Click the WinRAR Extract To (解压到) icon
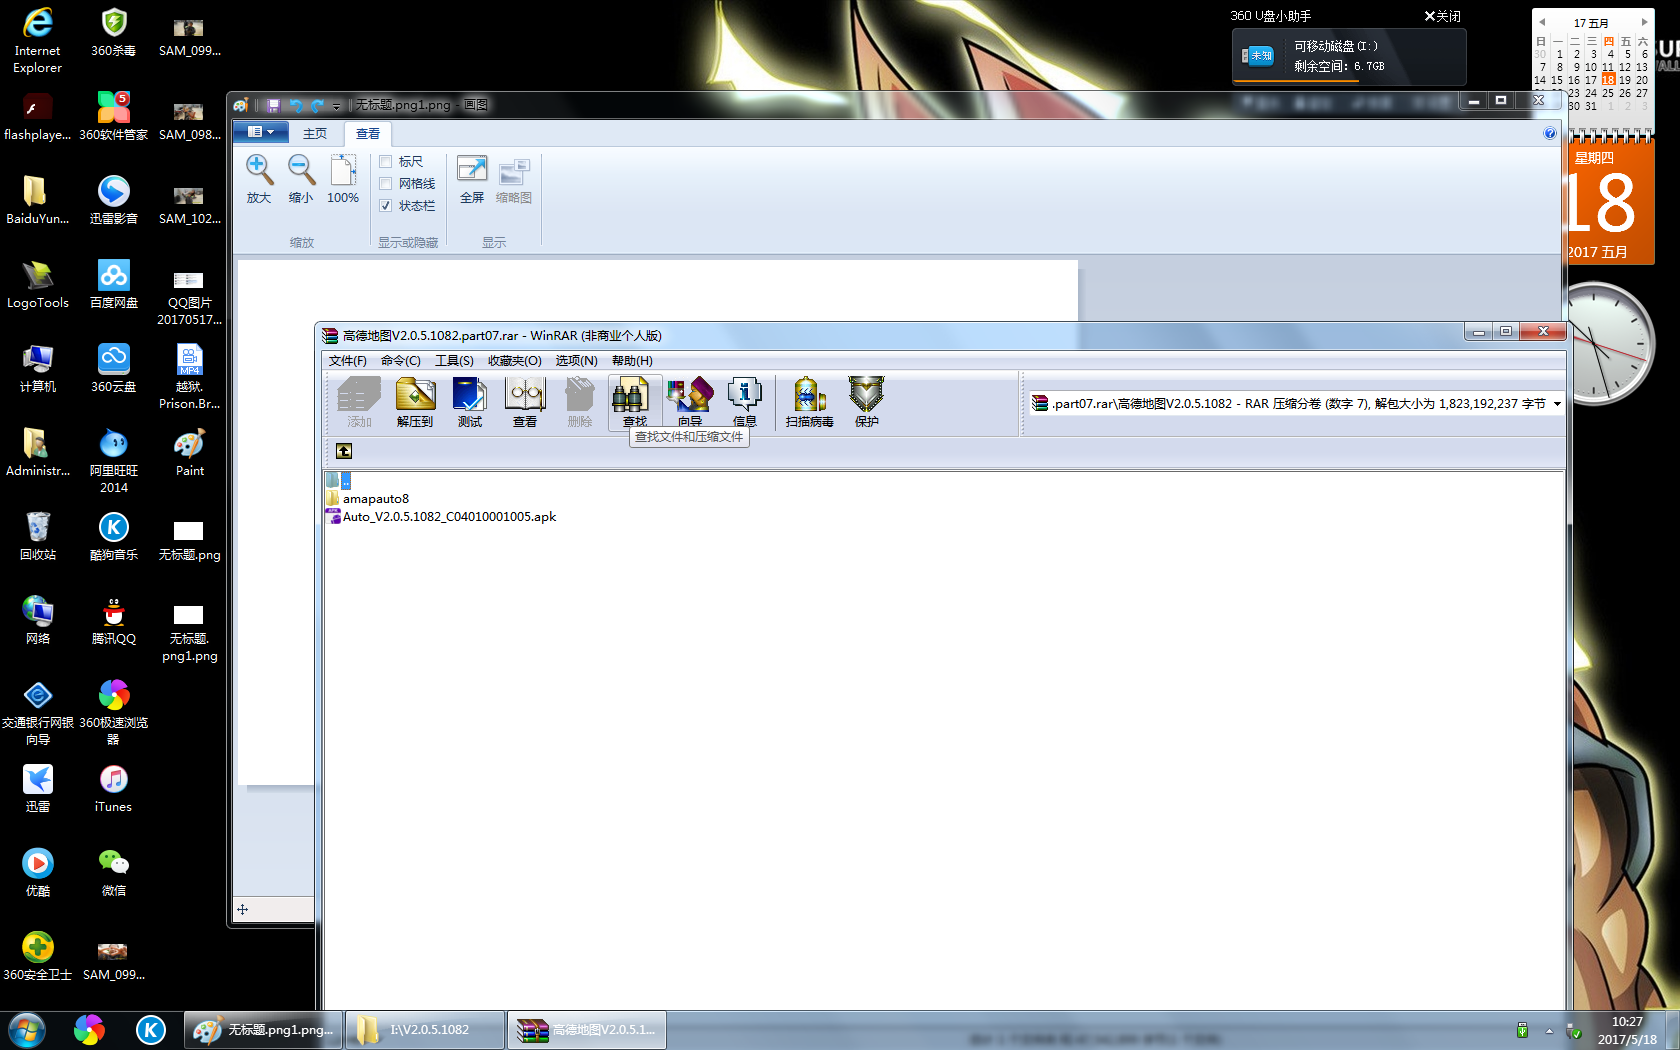The image size is (1680, 1050). [x=415, y=402]
